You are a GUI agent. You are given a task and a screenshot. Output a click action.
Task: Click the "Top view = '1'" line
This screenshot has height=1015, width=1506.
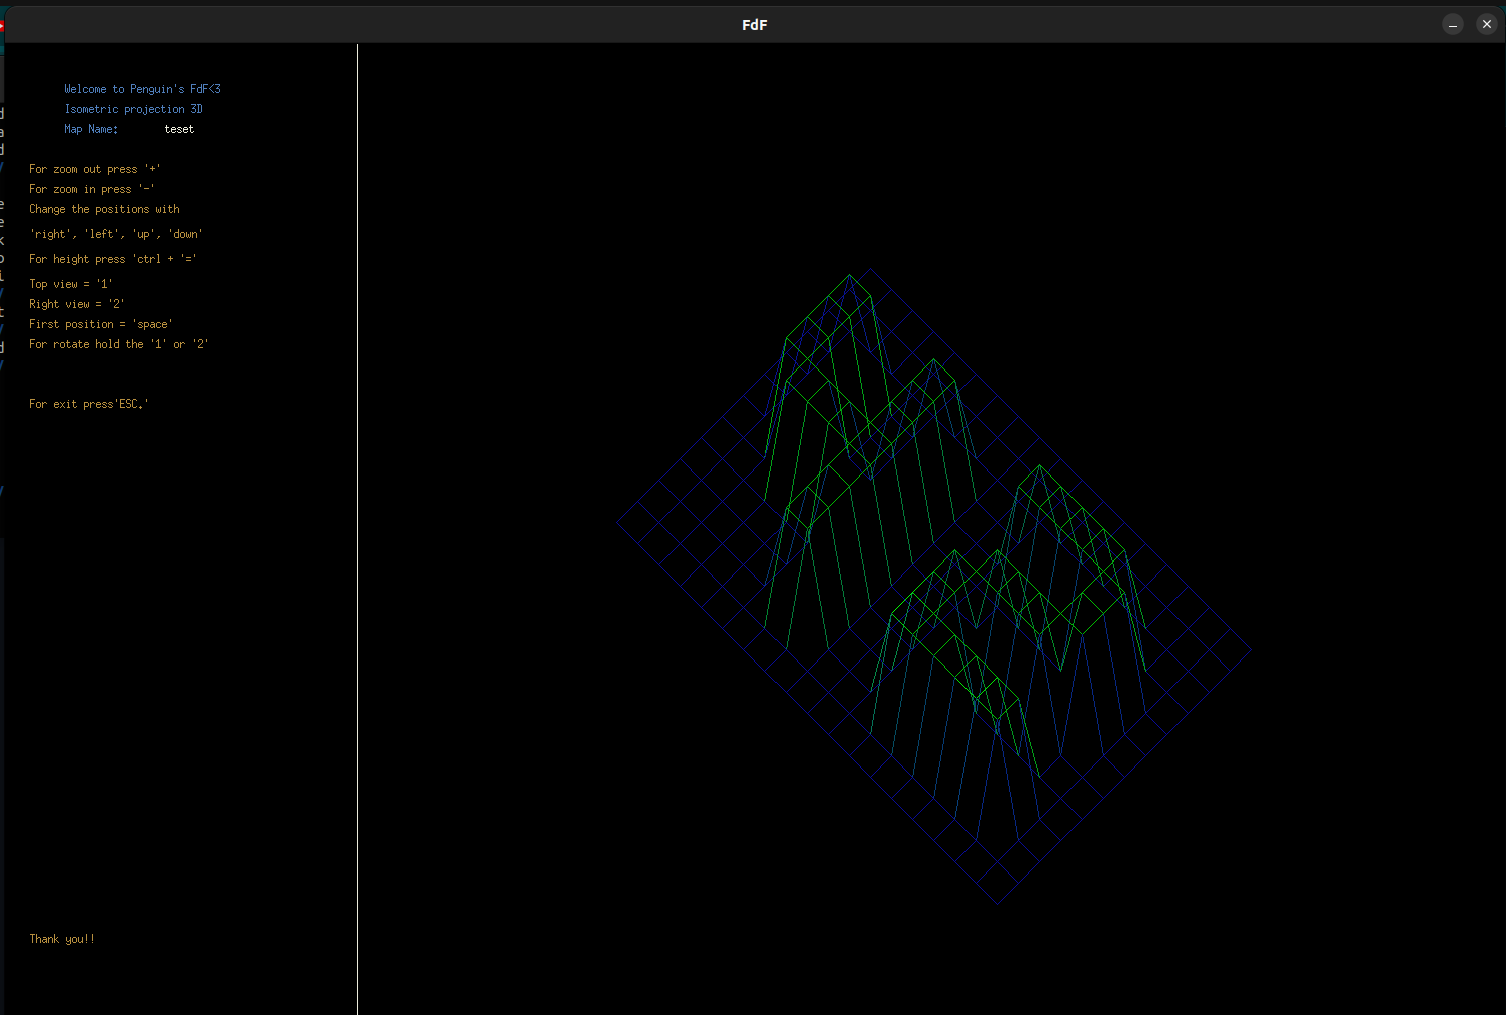pyautogui.click(x=70, y=284)
